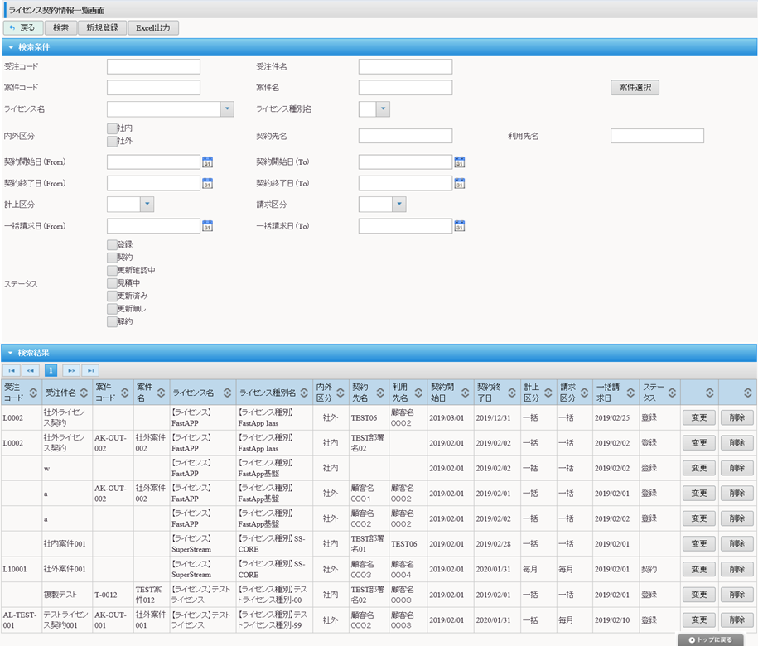Open the ライセンス種別名 dropdown
760x652 pixels.
click(x=383, y=109)
